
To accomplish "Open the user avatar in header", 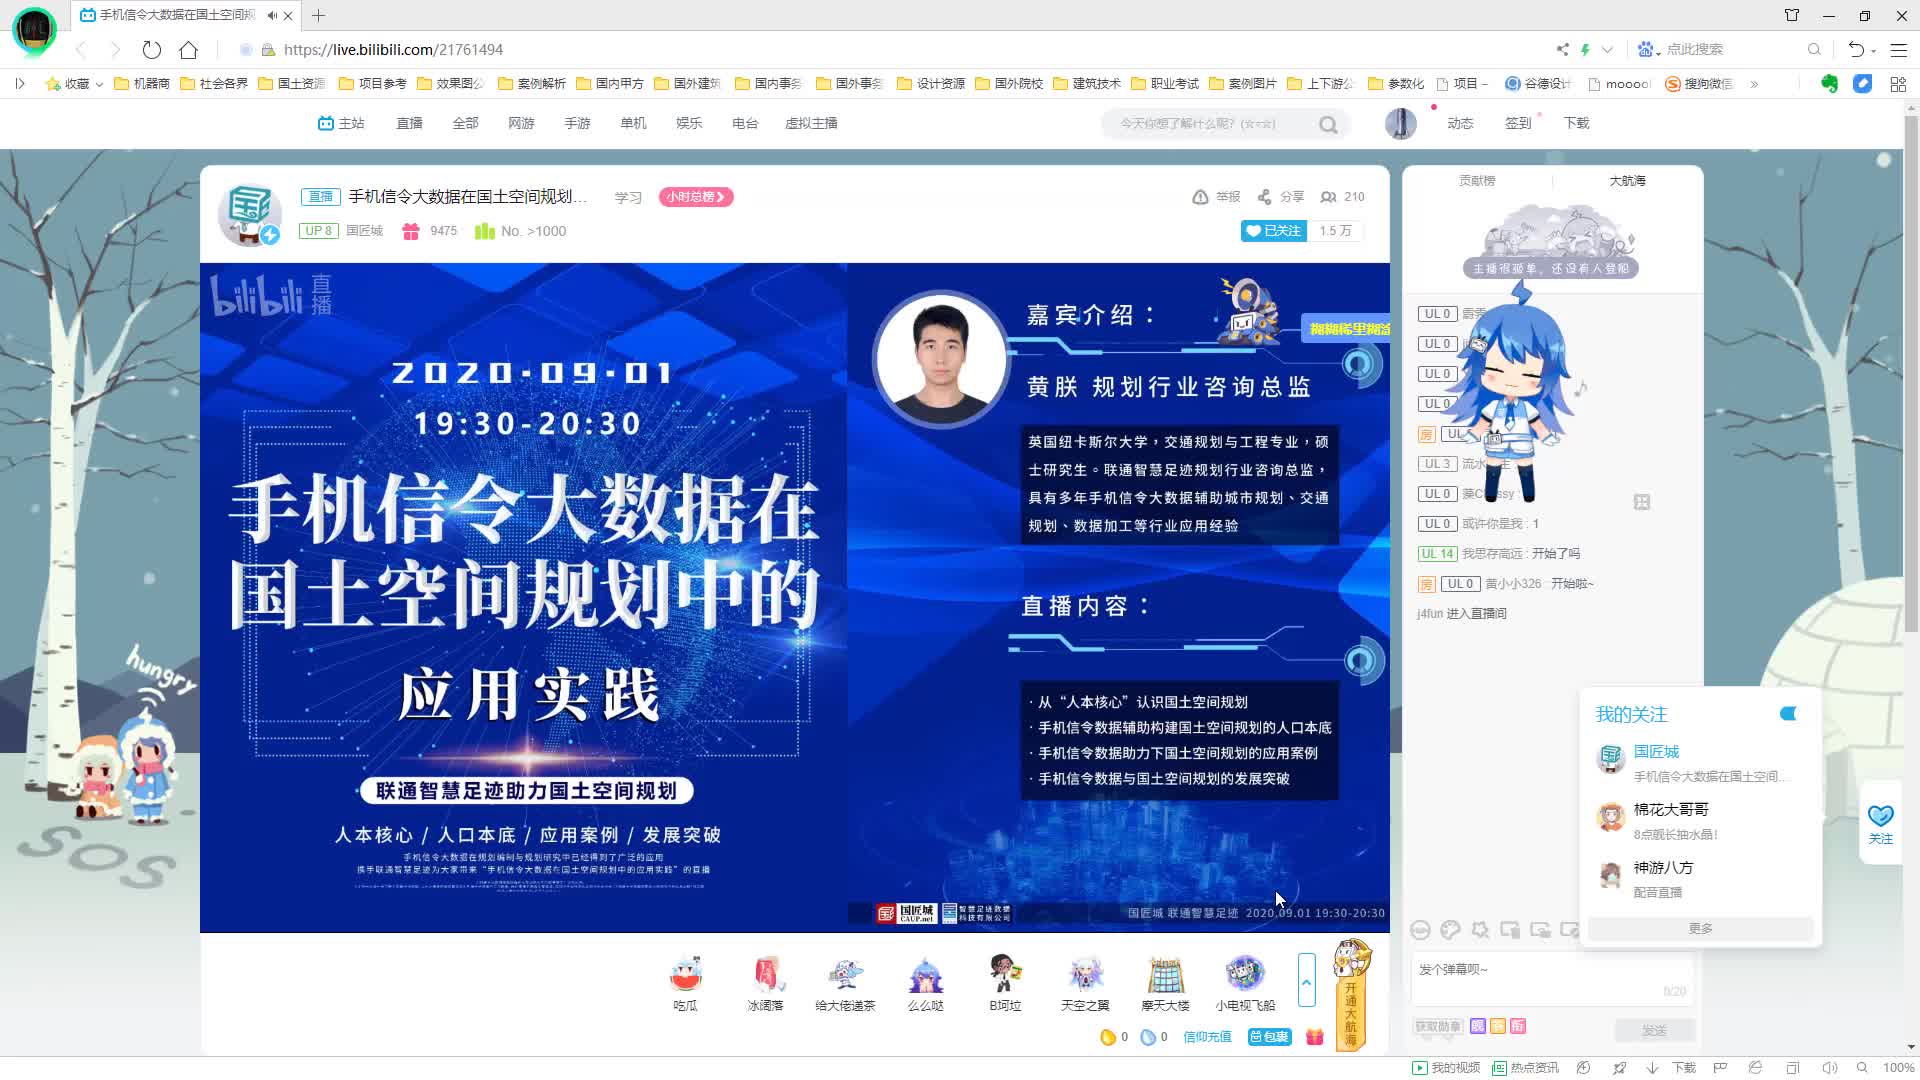I will 1400,123.
